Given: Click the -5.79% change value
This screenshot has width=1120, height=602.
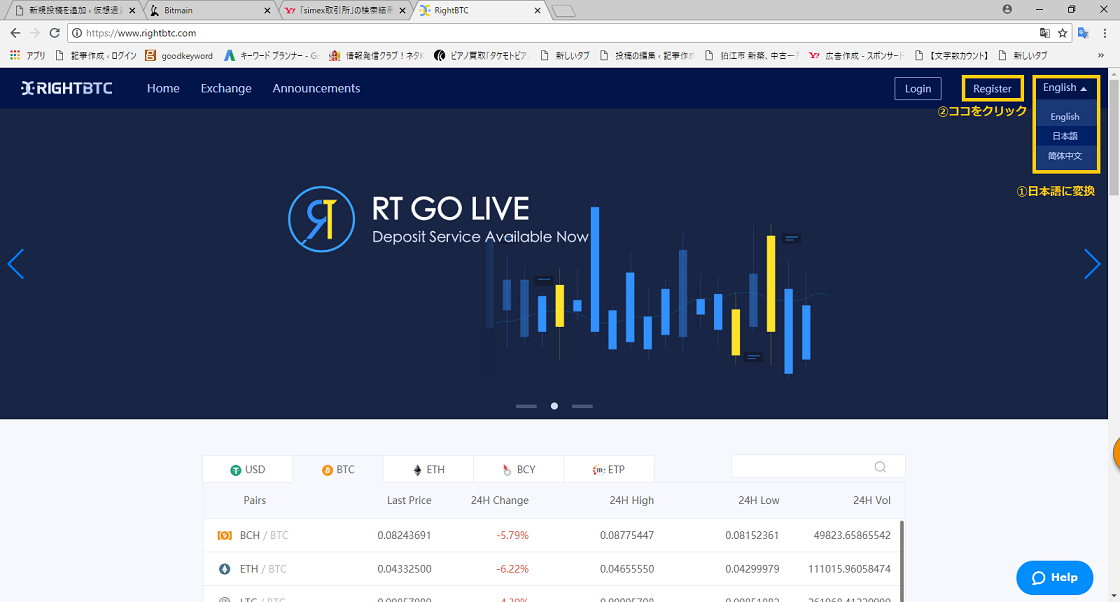Looking at the screenshot, I should tap(512, 535).
